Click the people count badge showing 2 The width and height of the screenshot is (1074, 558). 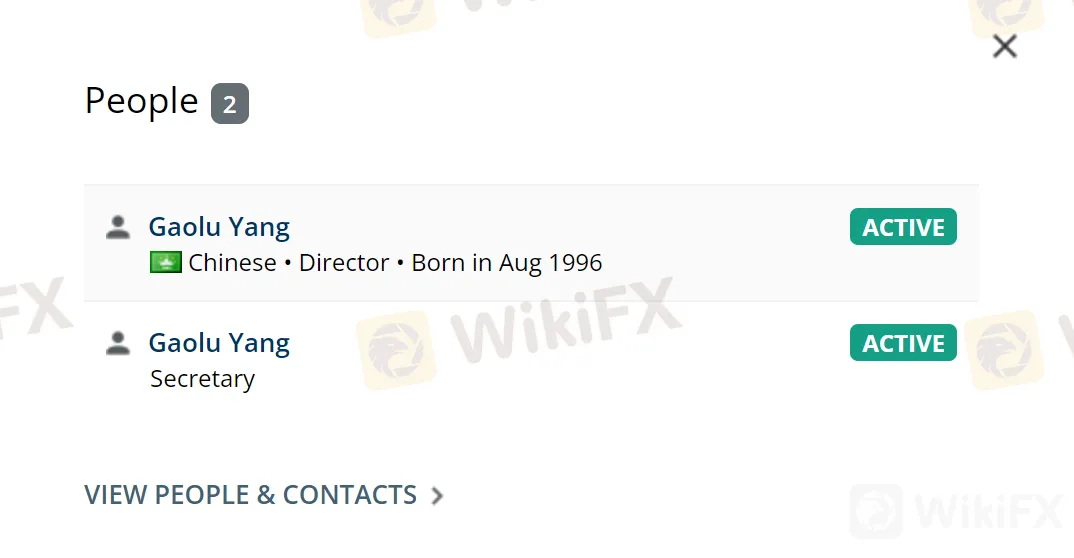229,104
